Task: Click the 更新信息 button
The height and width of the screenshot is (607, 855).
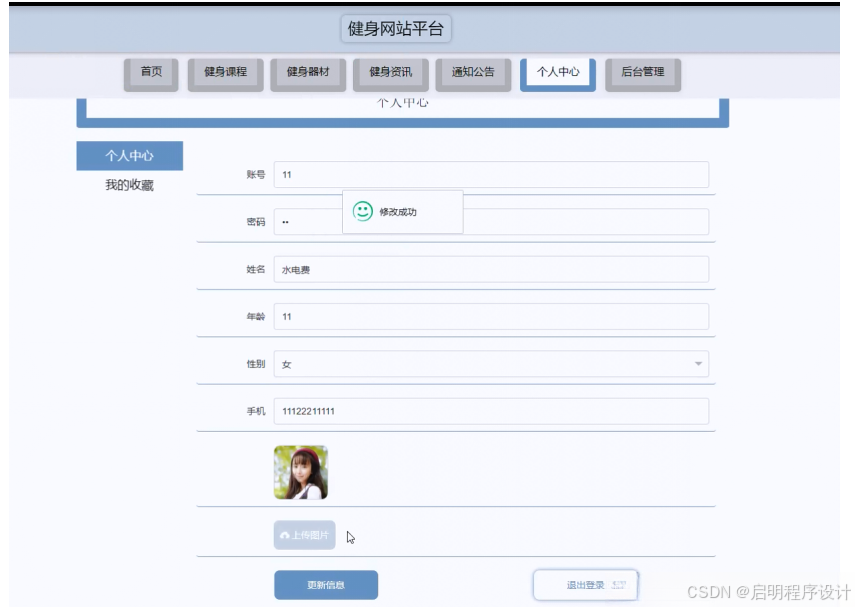Action: coord(327,585)
